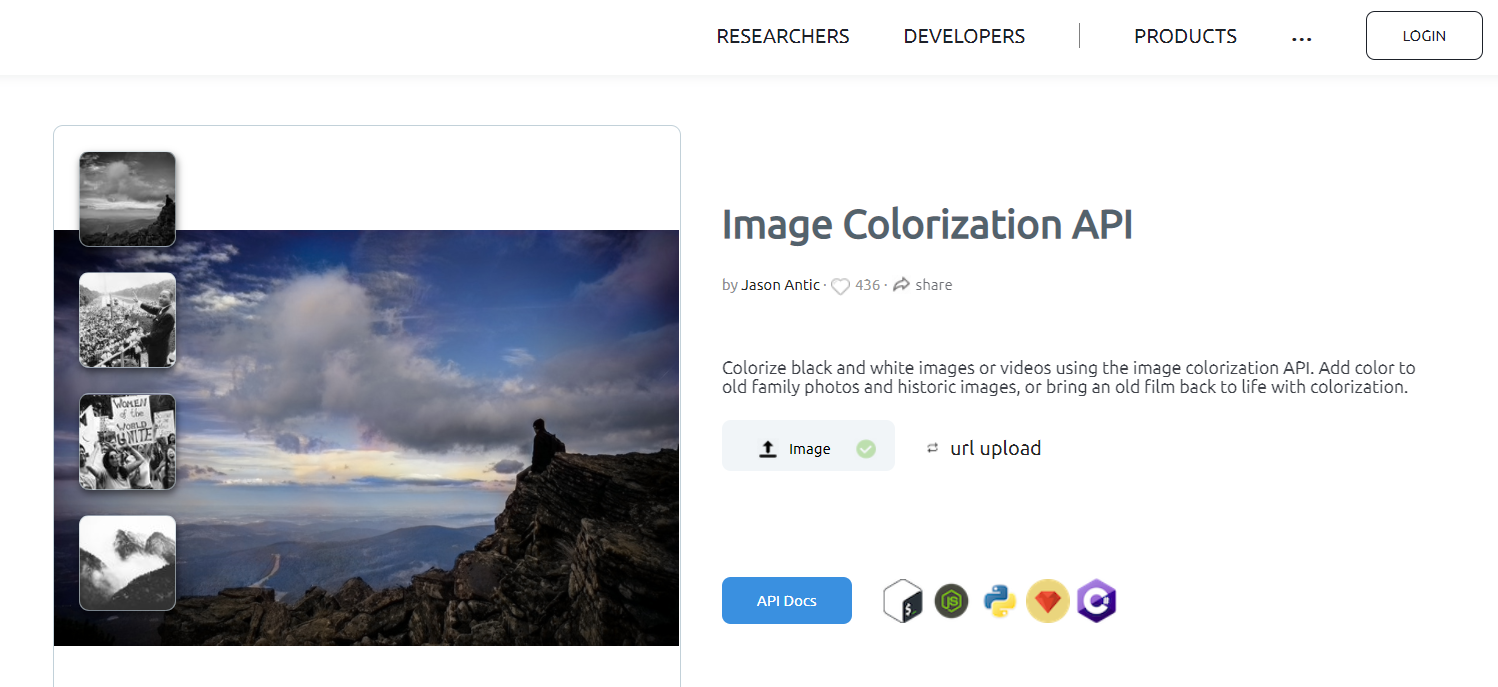Visit Jason Antic's profile link
Viewport: 1498px width, 687px height.
[780, 284]
